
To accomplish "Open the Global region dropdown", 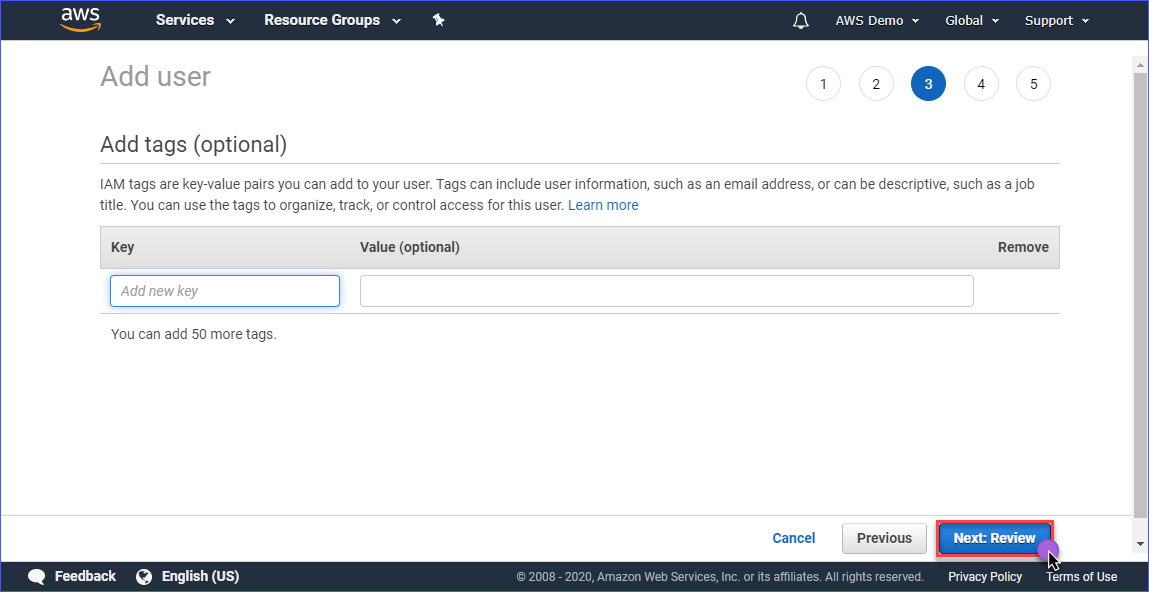I will (x=972, y=21).
